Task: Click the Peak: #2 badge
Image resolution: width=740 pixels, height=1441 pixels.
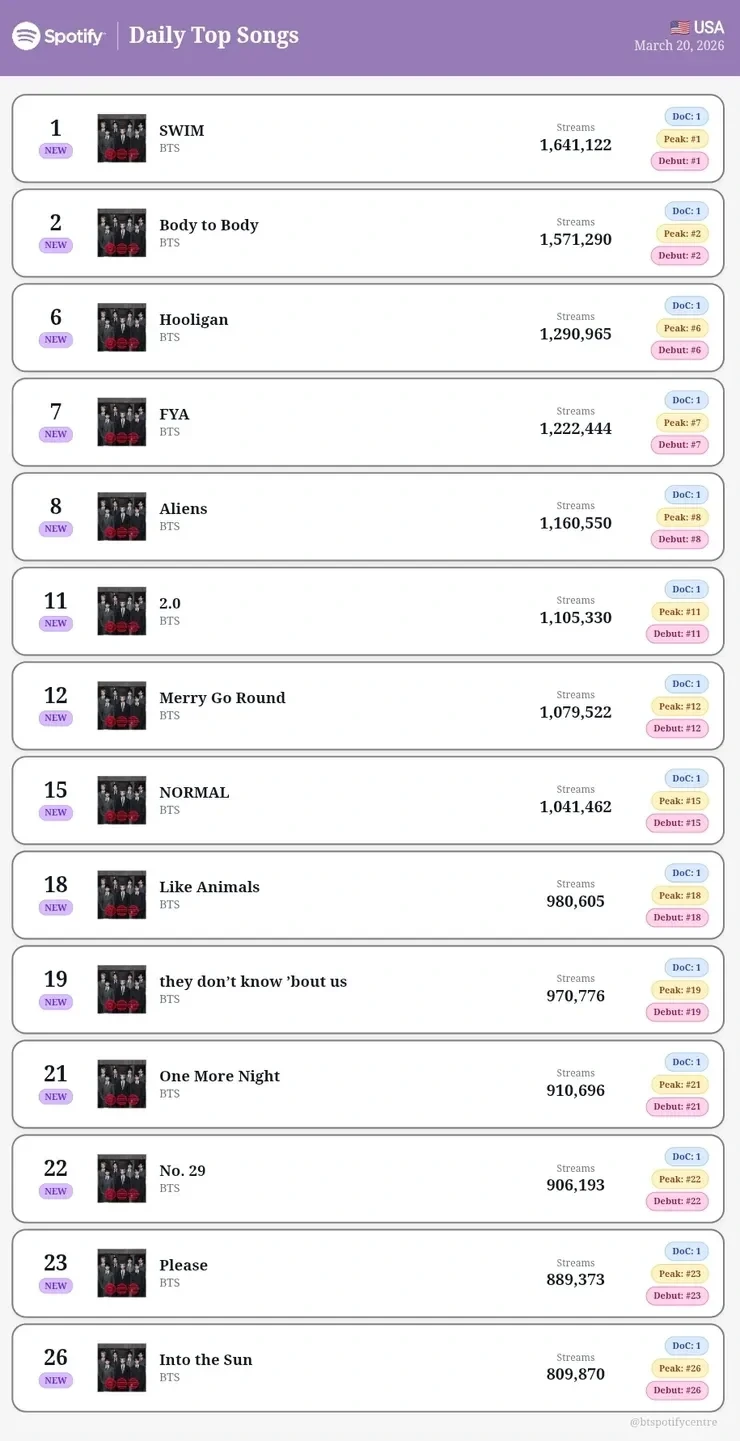Action: 682,233
